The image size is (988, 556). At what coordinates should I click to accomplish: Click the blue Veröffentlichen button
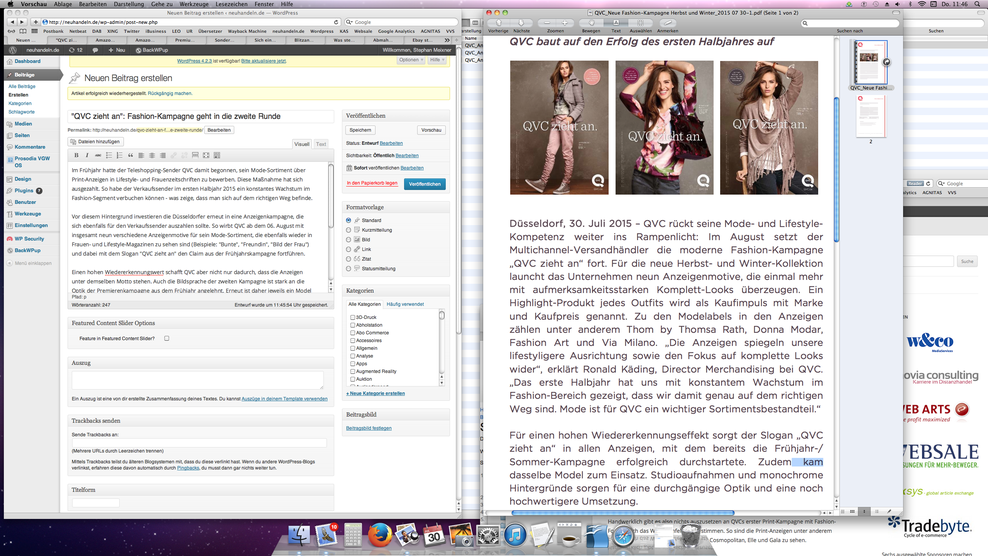(425, 184)
